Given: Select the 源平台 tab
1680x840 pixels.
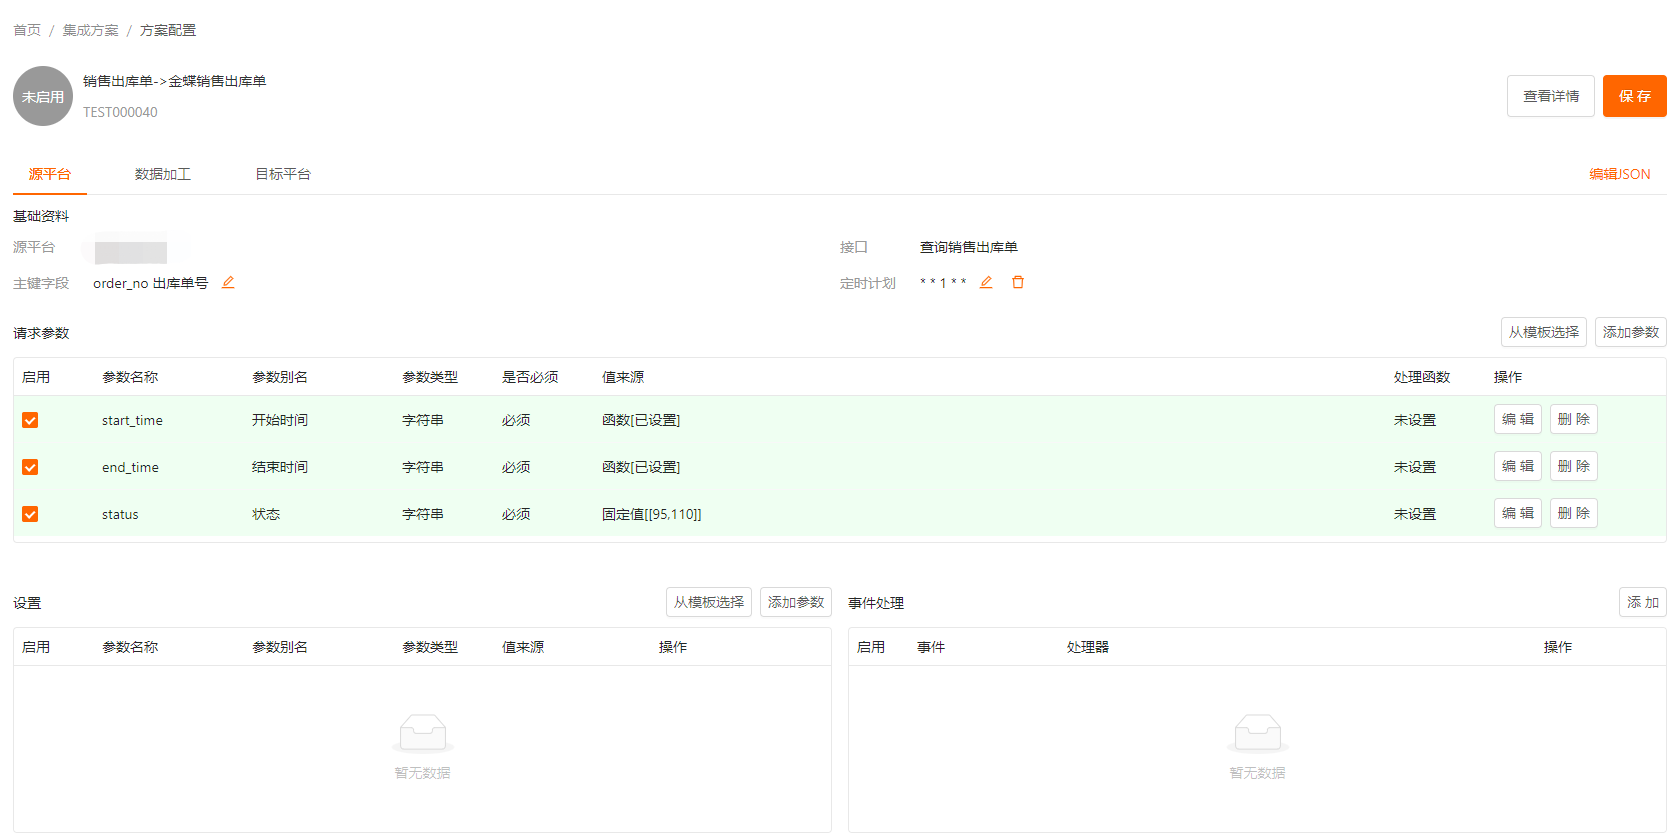Looking at the screenshot, I should click(50, 174).
